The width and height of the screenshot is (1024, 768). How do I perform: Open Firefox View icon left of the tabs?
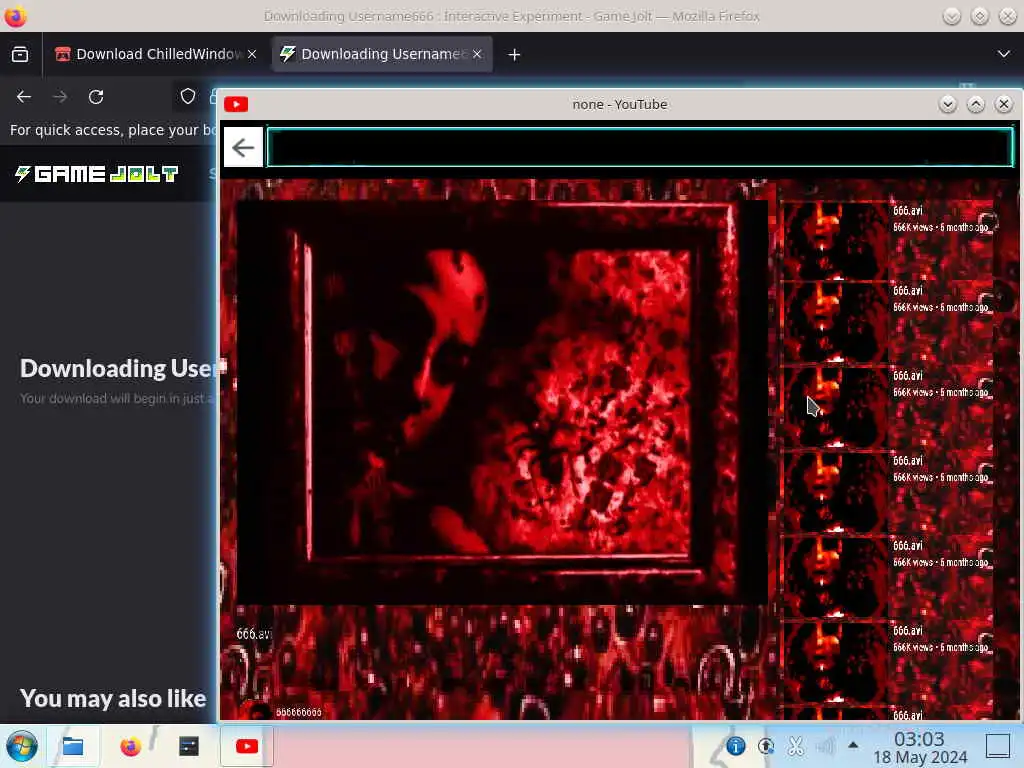20,54
